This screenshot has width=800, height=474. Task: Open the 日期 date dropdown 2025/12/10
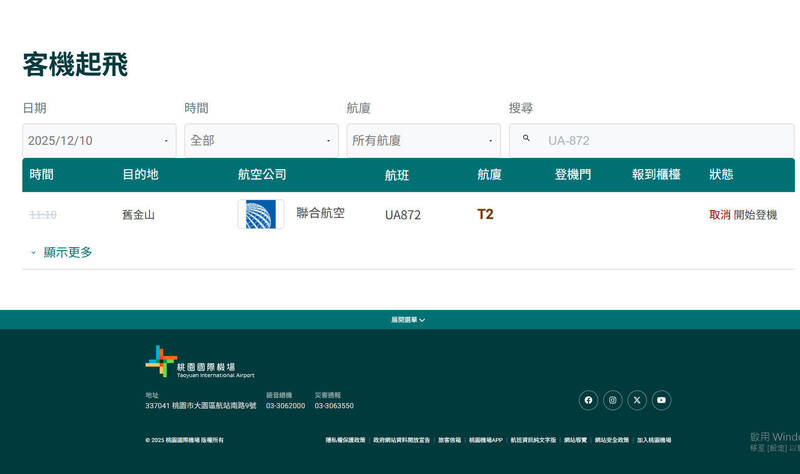[x=99, y=140]
